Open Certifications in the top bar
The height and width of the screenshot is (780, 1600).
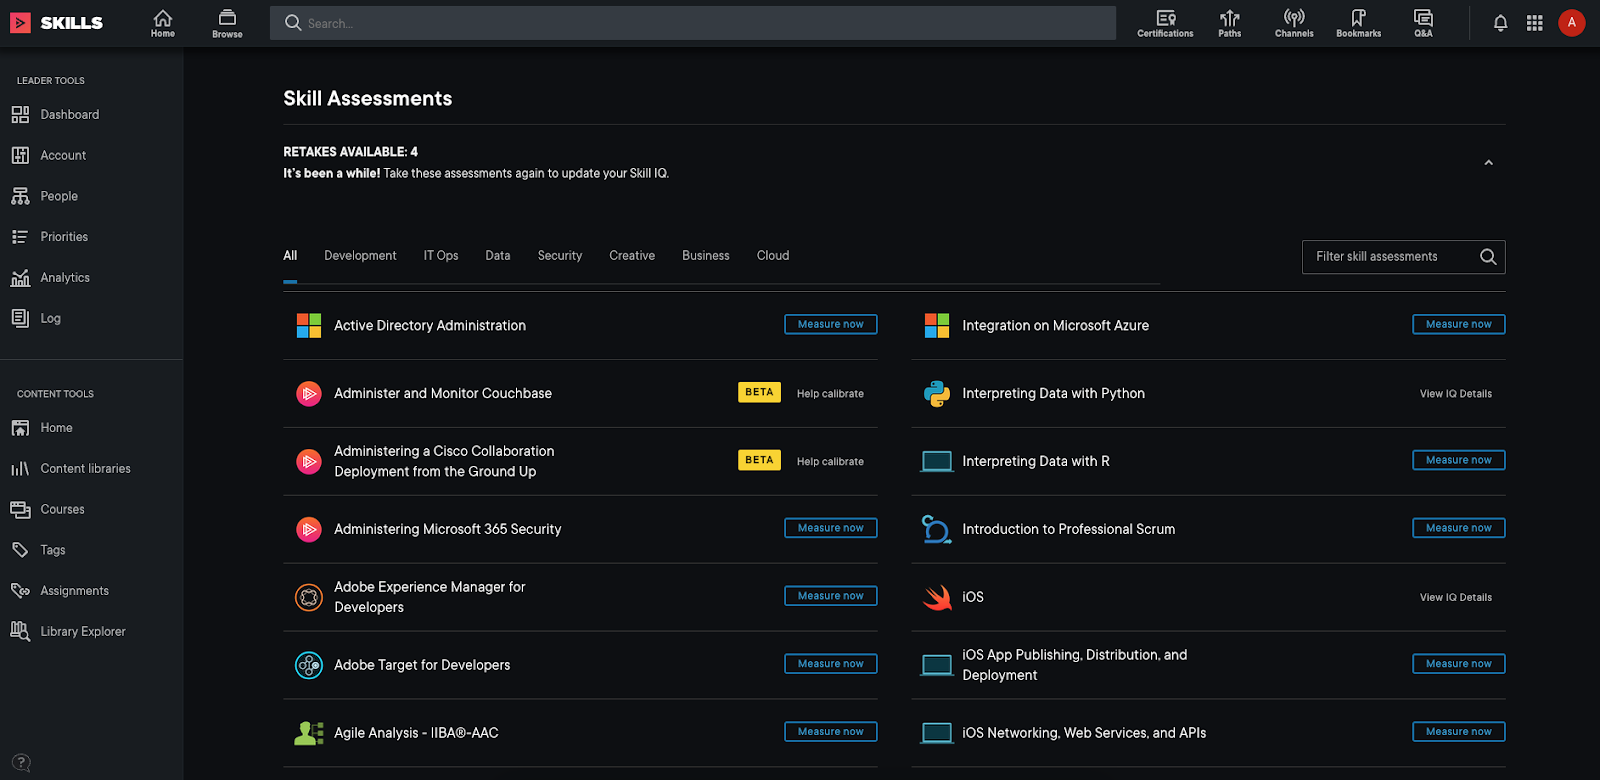(1165, 23)
